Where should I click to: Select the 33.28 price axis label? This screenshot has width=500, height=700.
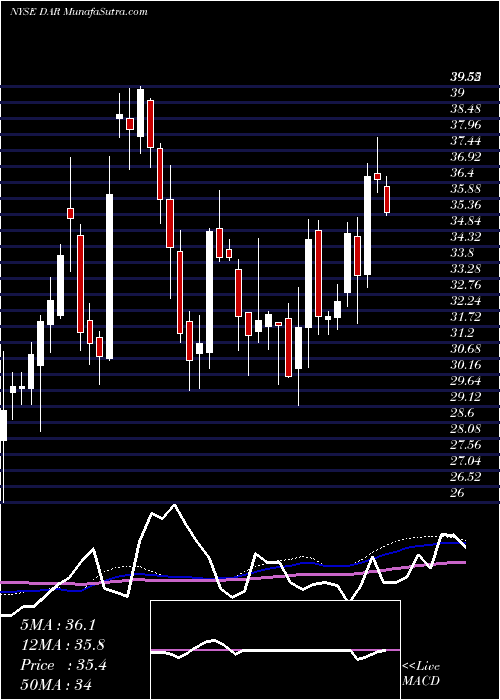coord(465,269)
